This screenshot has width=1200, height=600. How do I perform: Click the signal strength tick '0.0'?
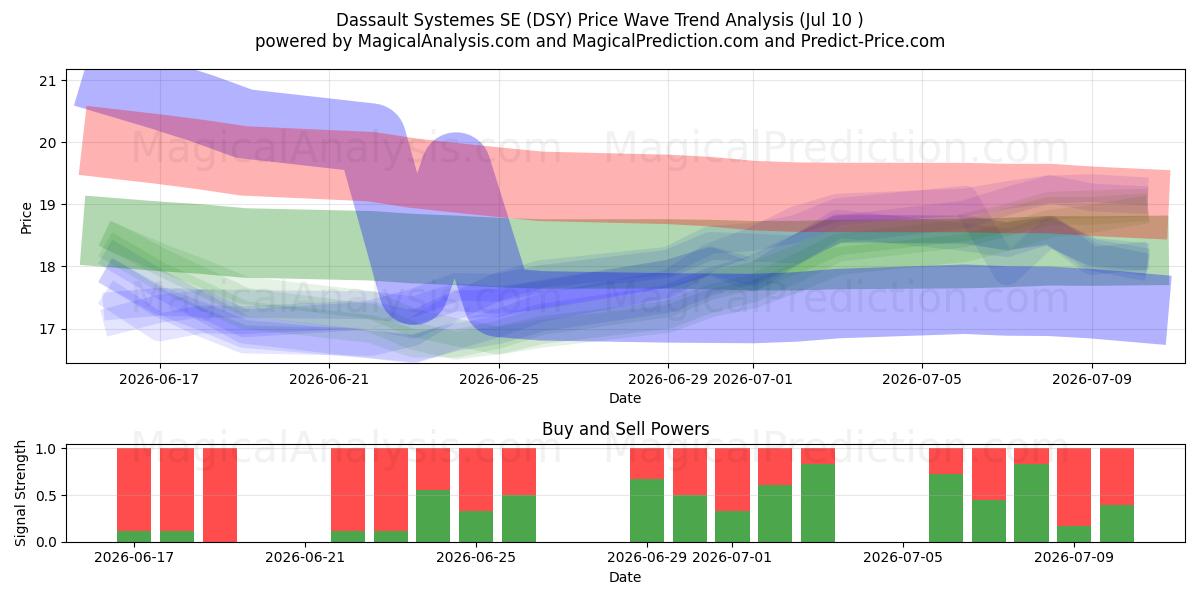pyautogui.click(x=47, y=542)
